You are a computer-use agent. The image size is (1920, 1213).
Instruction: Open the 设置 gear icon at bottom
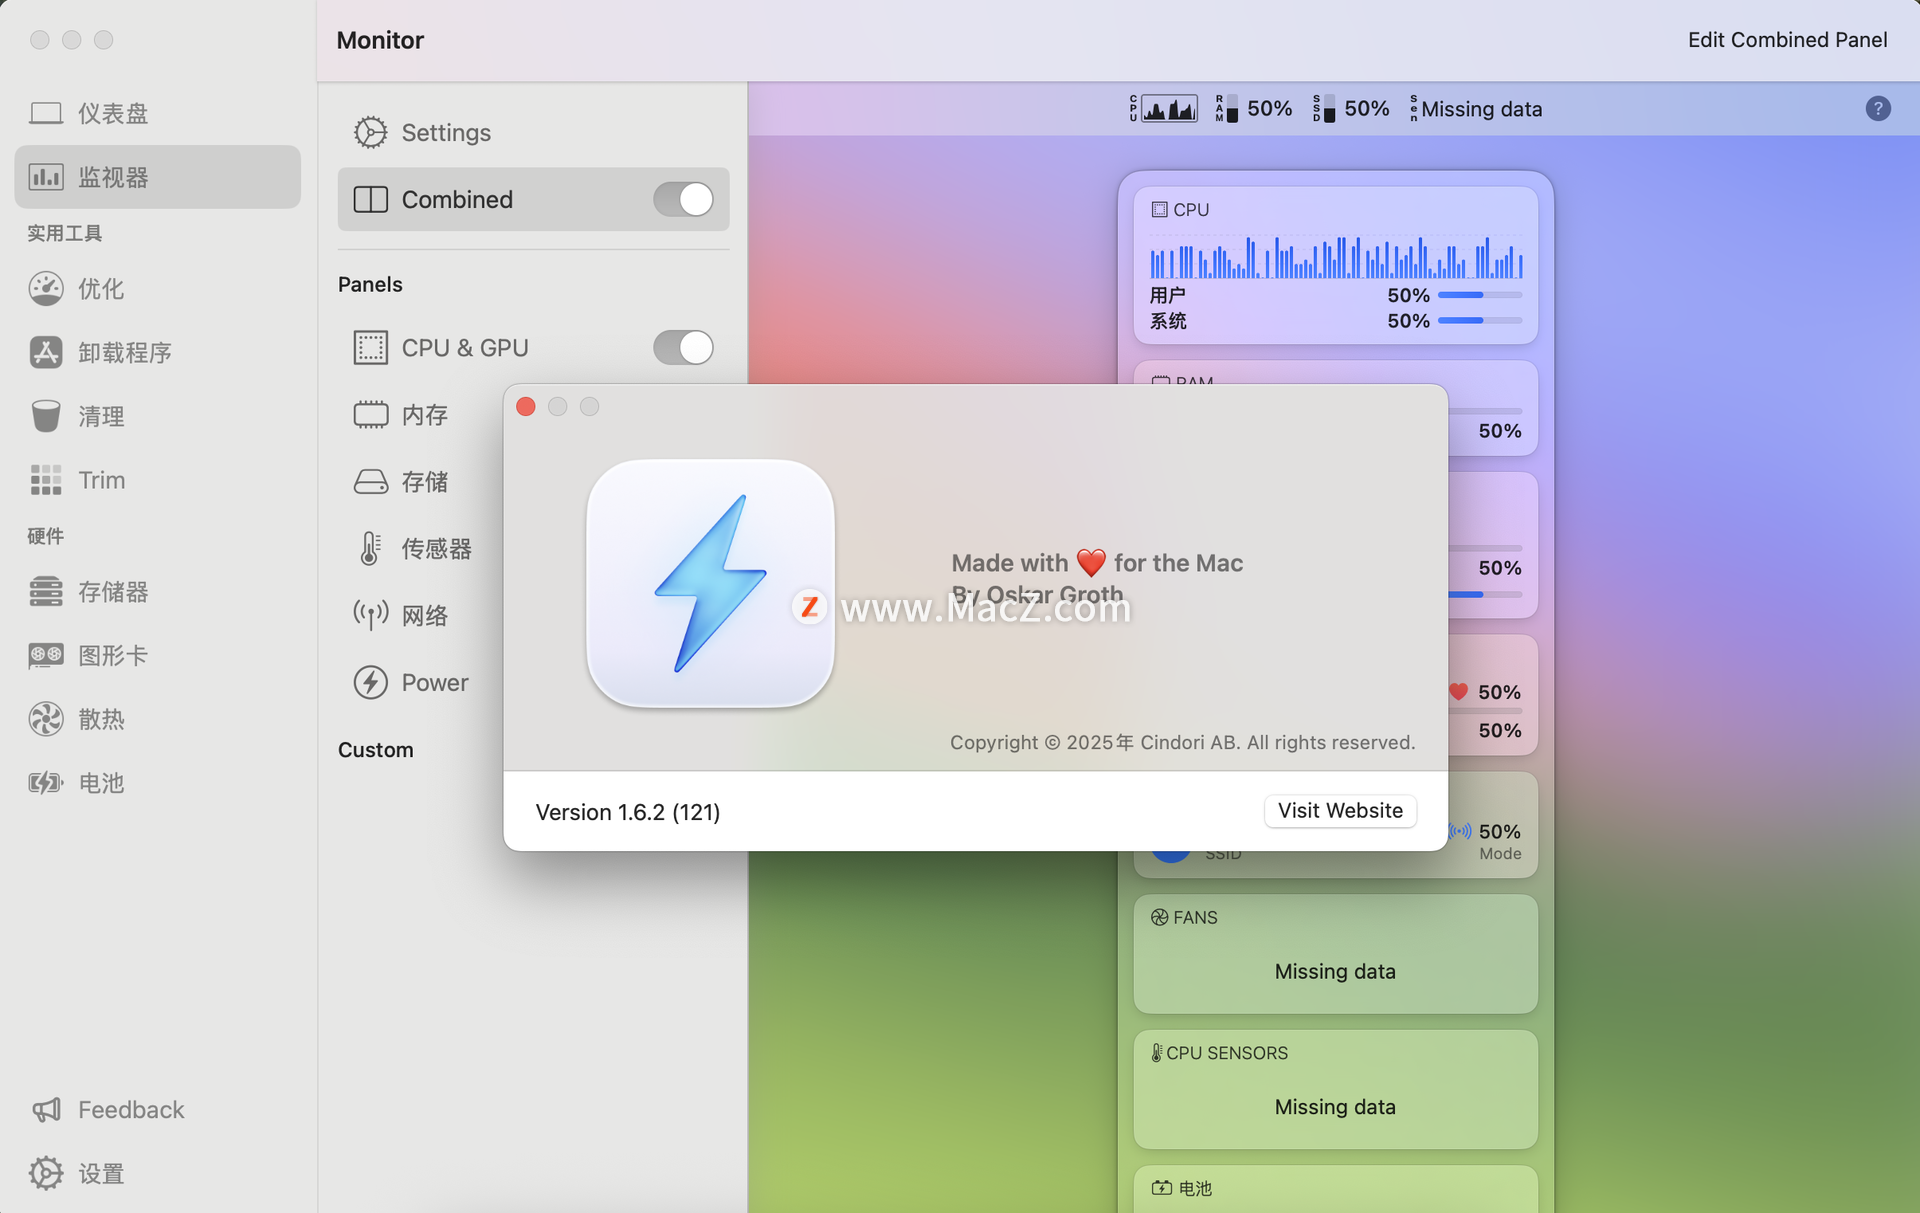pos(46,1173)
